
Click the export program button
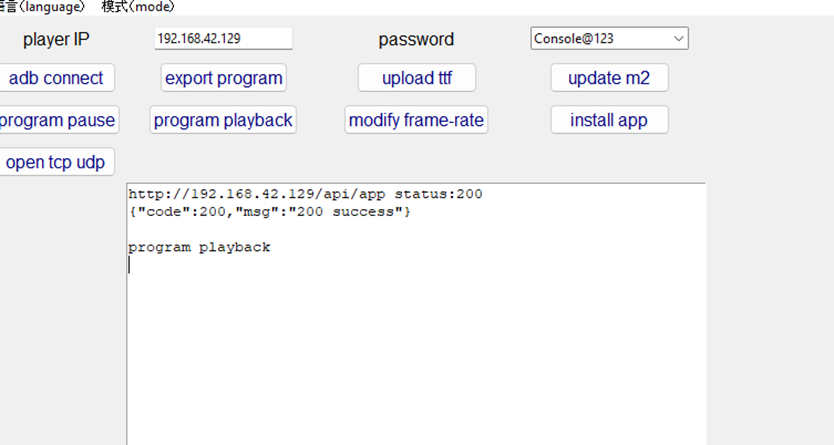[x=224, y=78]
